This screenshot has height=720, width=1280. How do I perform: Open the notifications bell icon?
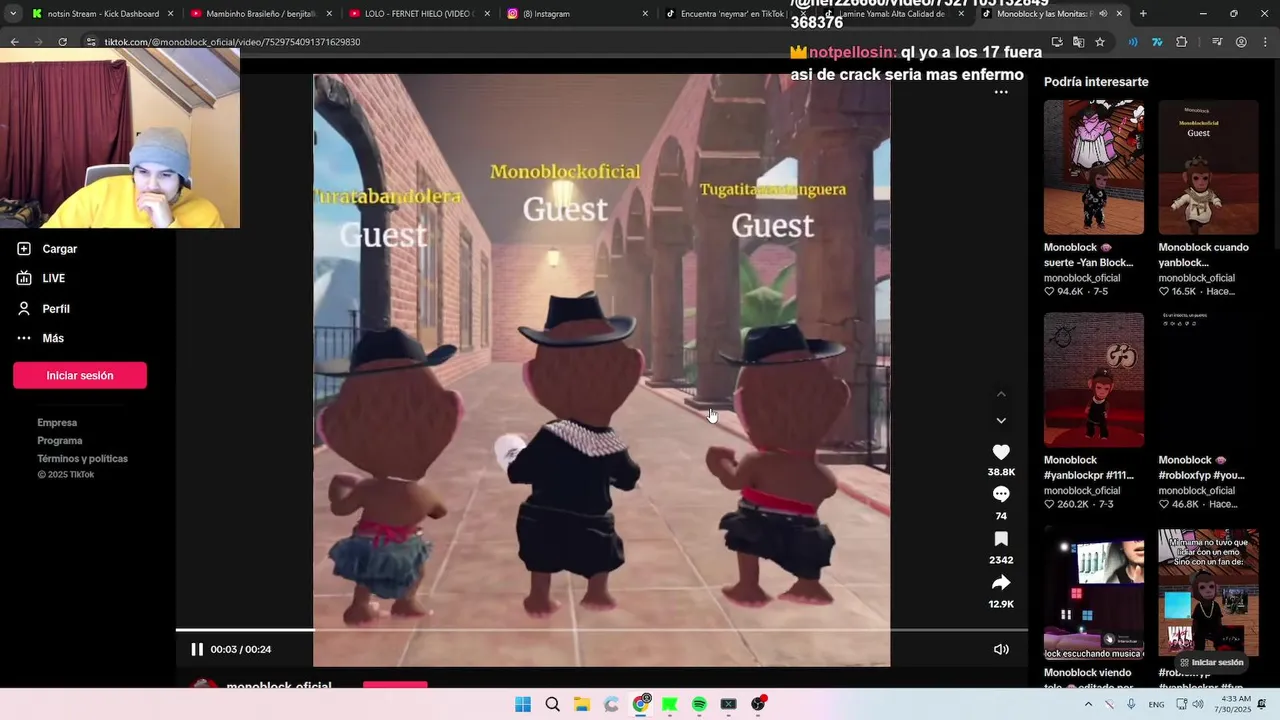[1262, 704]
